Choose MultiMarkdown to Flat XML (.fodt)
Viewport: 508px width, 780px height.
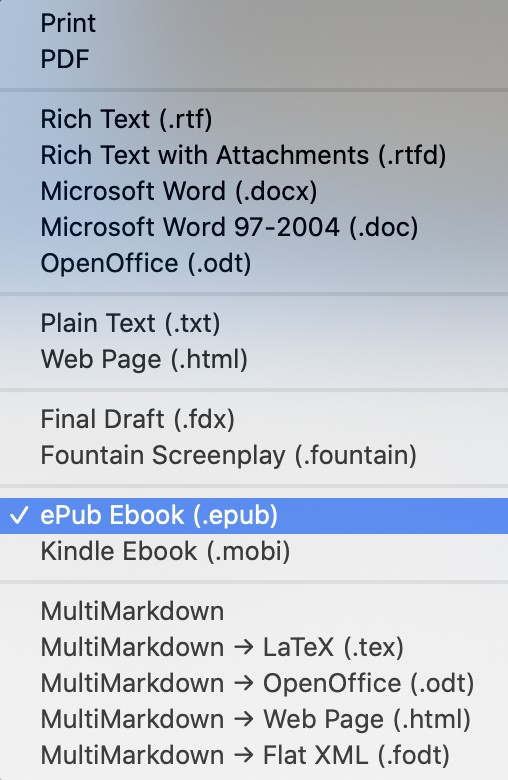(254, 755)
